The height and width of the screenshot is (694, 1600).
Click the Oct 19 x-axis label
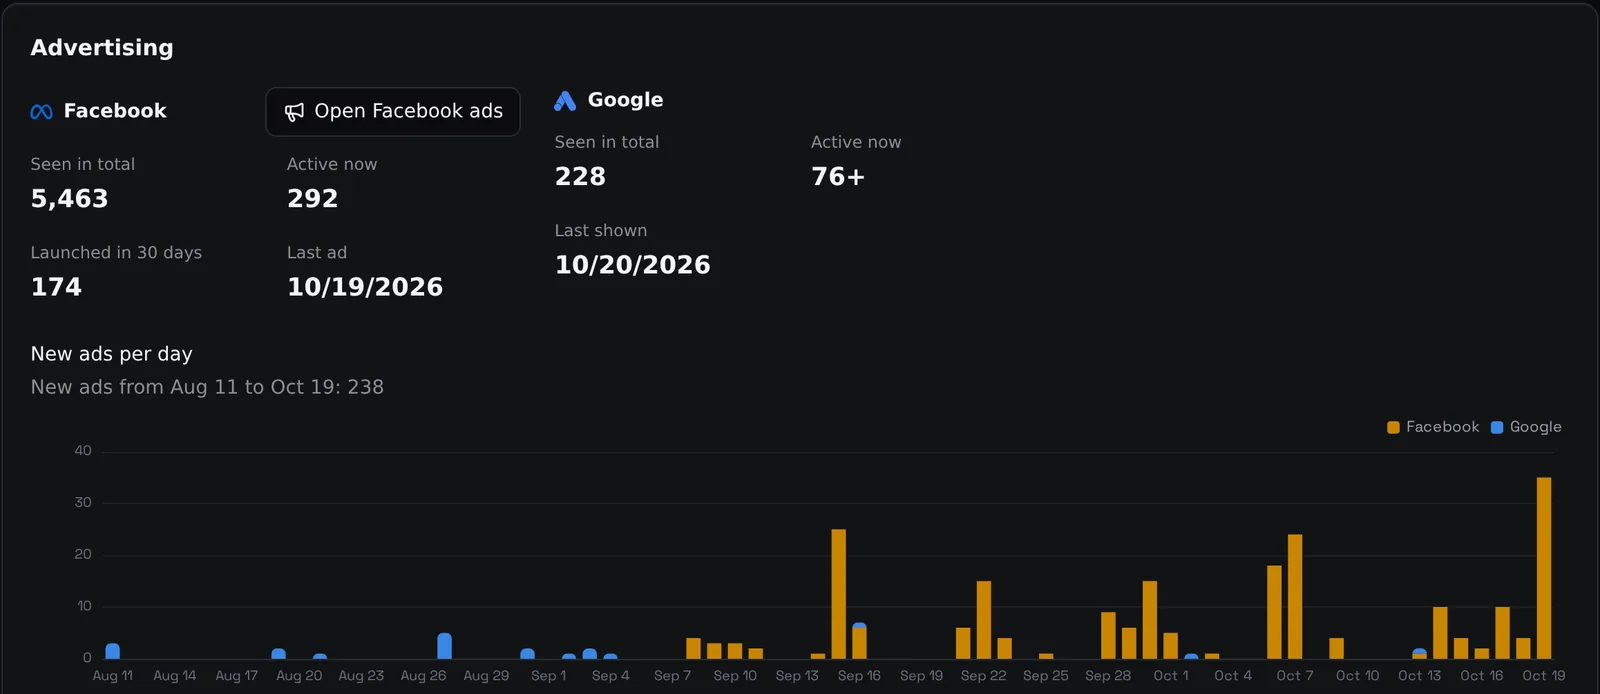pyautogui.click(x=1544, y=676)
